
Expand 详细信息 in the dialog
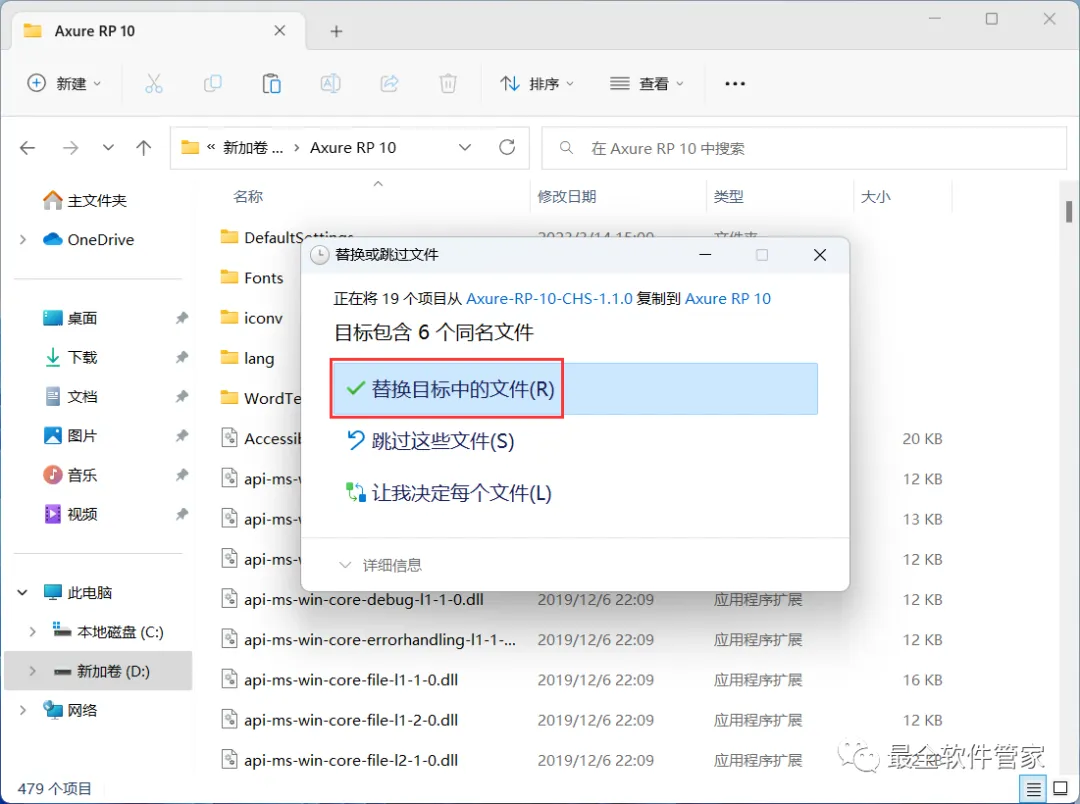(x=380, y=565)
